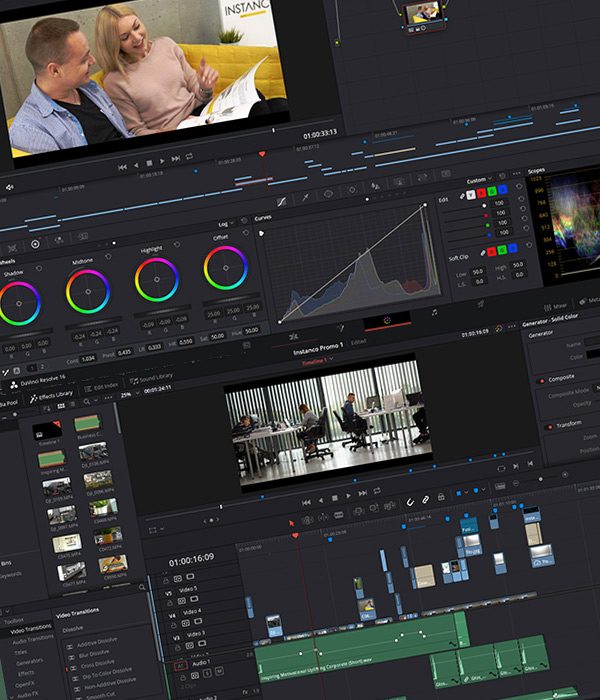The image size is (600, 700).
Task: Open media pool three-dots options menu
Action: [107, 398]
